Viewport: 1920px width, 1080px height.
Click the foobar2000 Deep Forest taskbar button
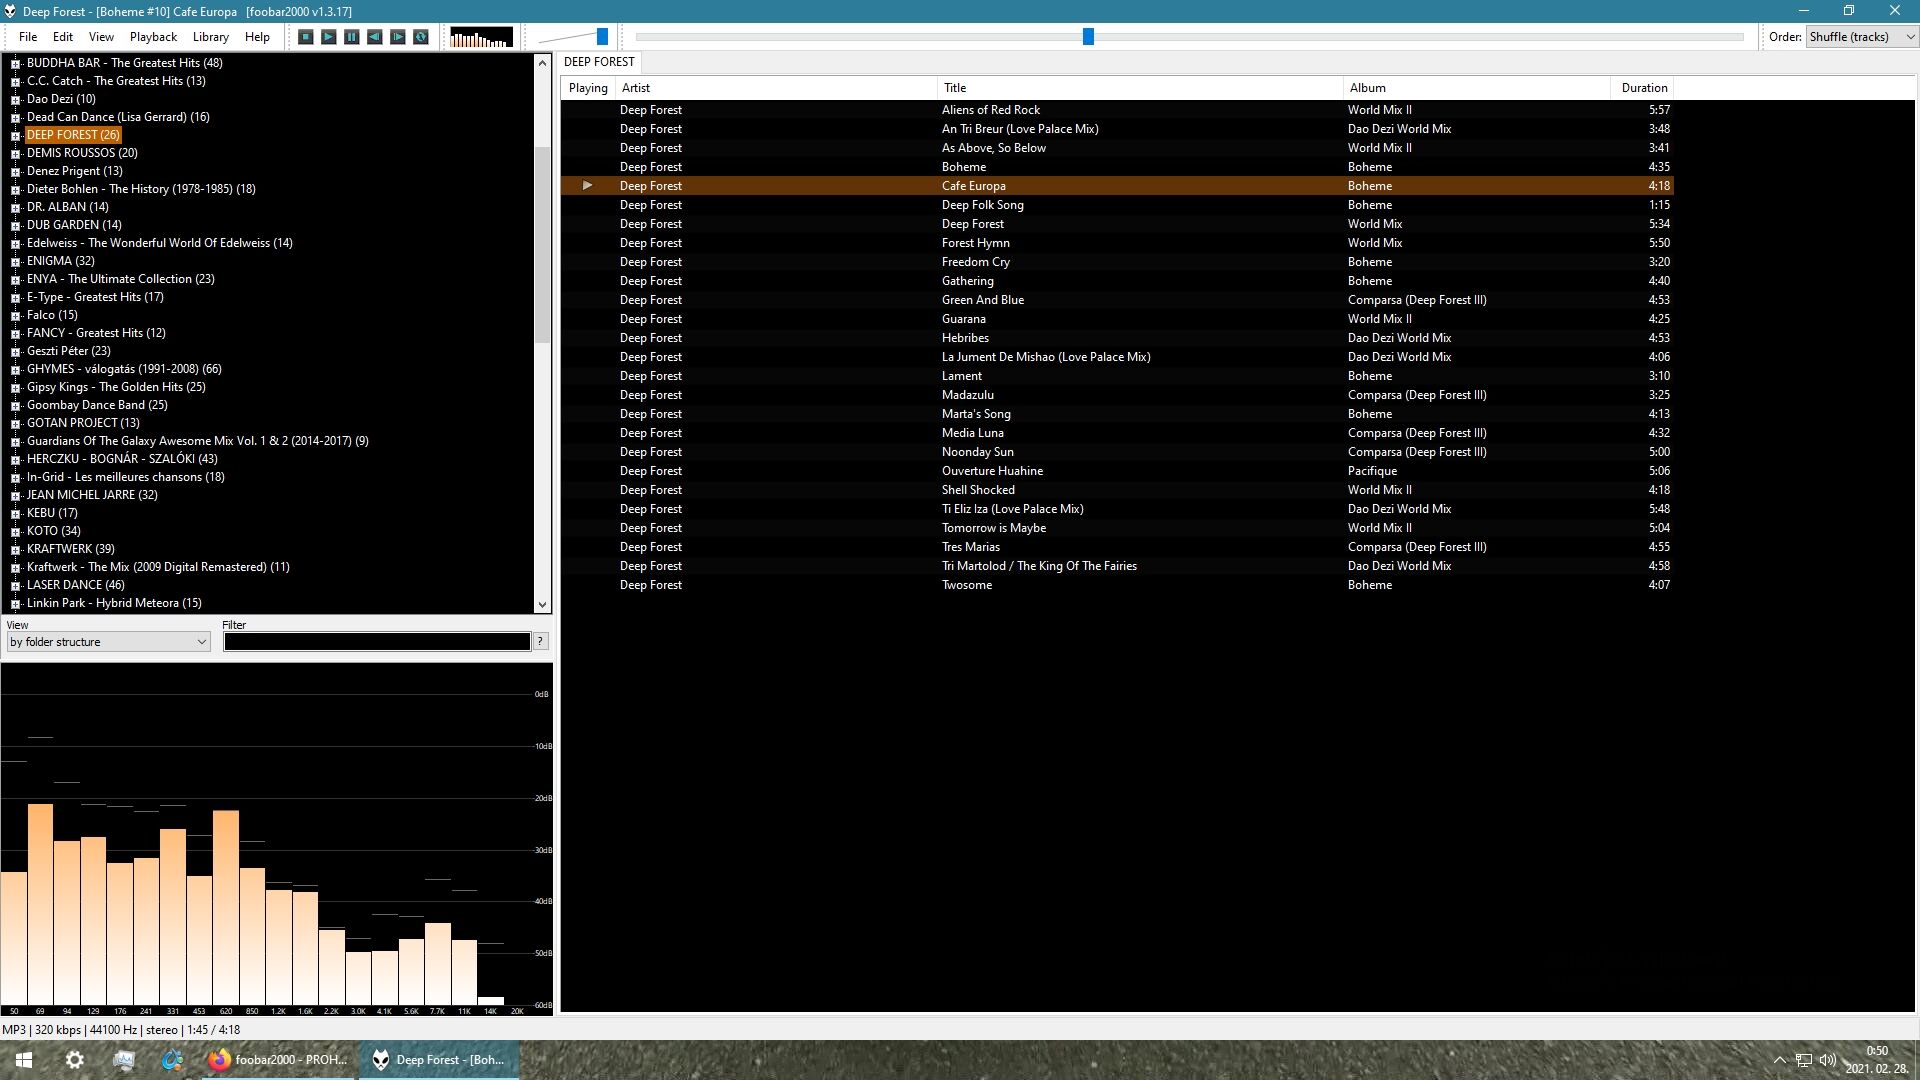click(439, 1060)
